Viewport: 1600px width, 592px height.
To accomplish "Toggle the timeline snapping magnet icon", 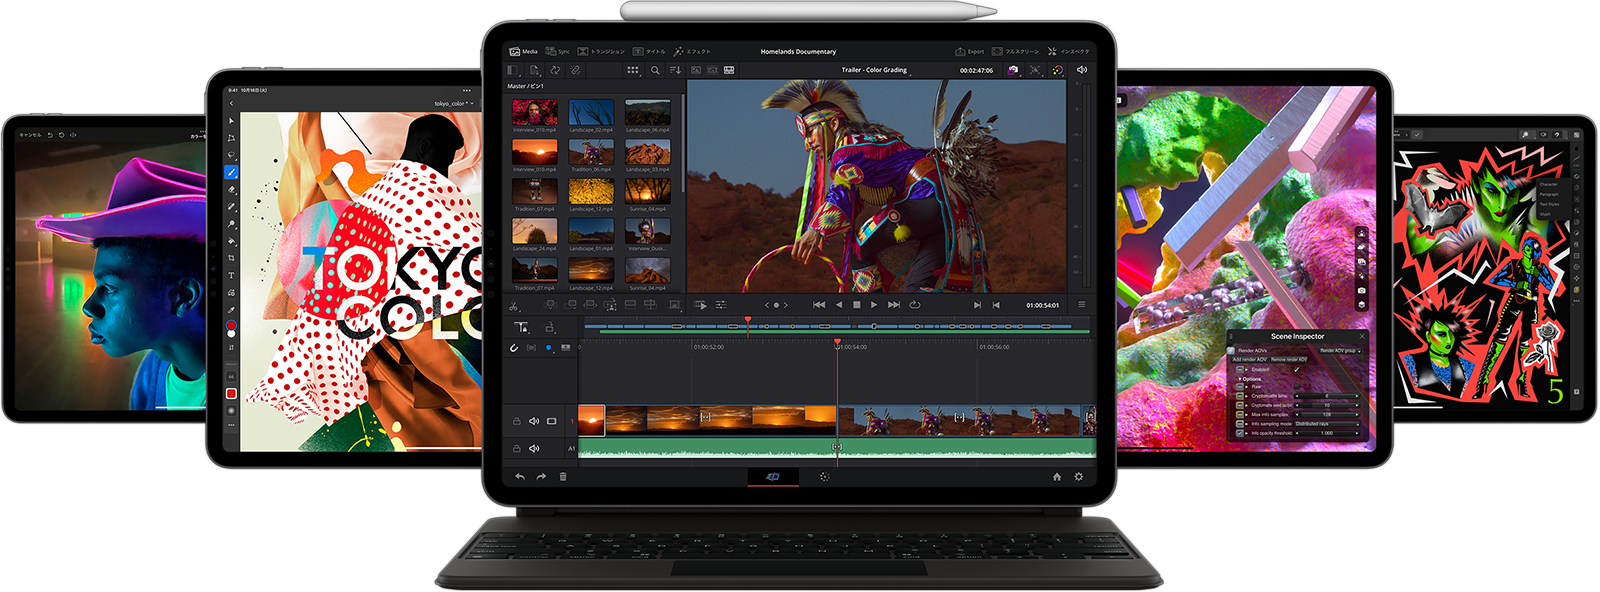I will [514, 348].
